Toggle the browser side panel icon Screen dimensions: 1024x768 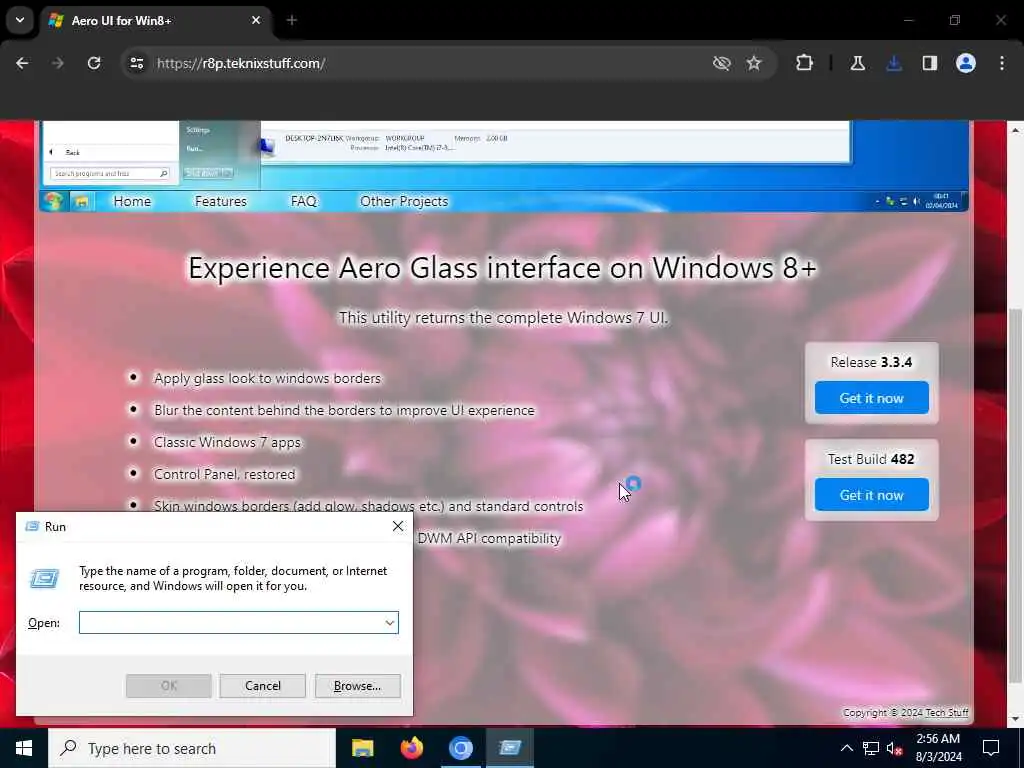tap(930, 63)
